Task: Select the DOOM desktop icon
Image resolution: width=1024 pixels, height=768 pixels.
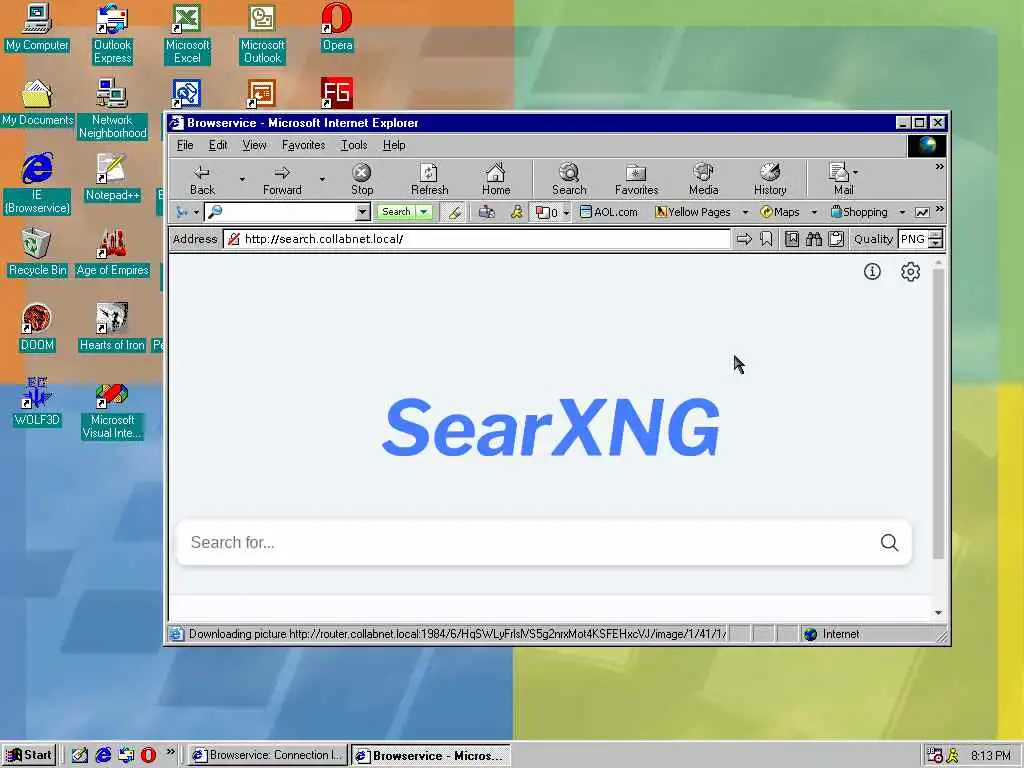Action: tap(37, 328)
